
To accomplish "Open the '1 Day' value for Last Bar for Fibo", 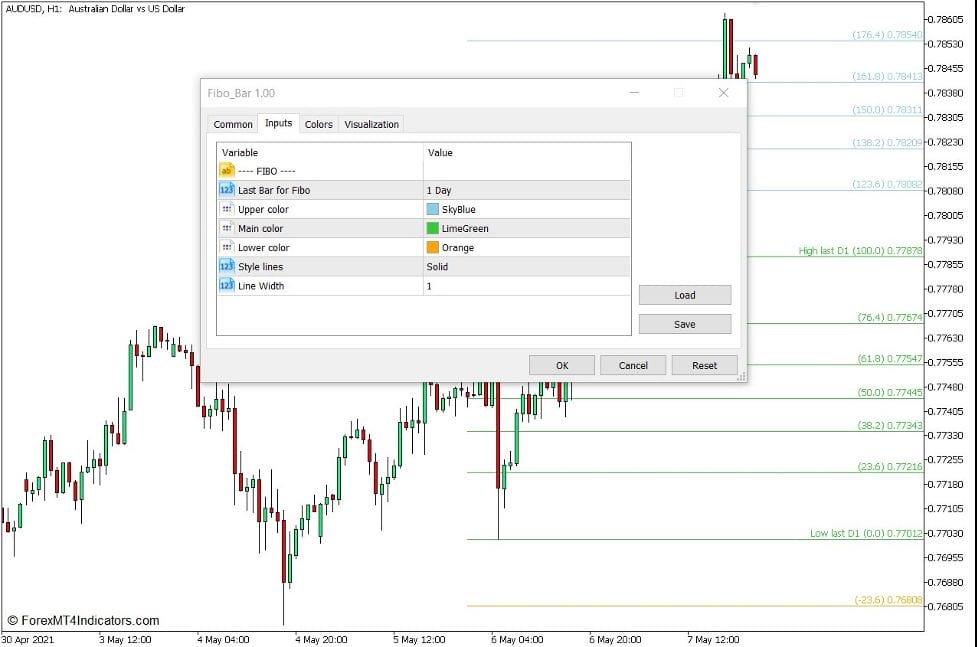I will click(x=526, y=190).
